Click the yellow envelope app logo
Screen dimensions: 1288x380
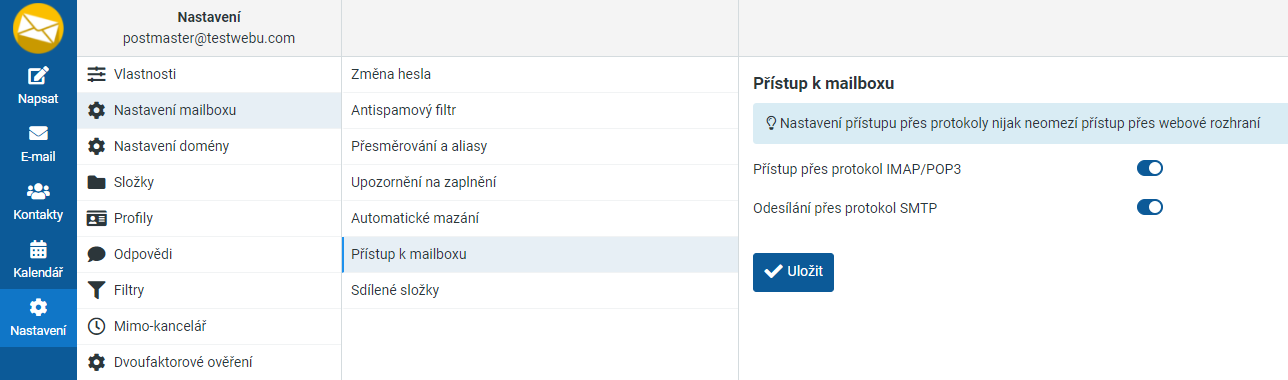pyautogui.click(x=38, y=28)
